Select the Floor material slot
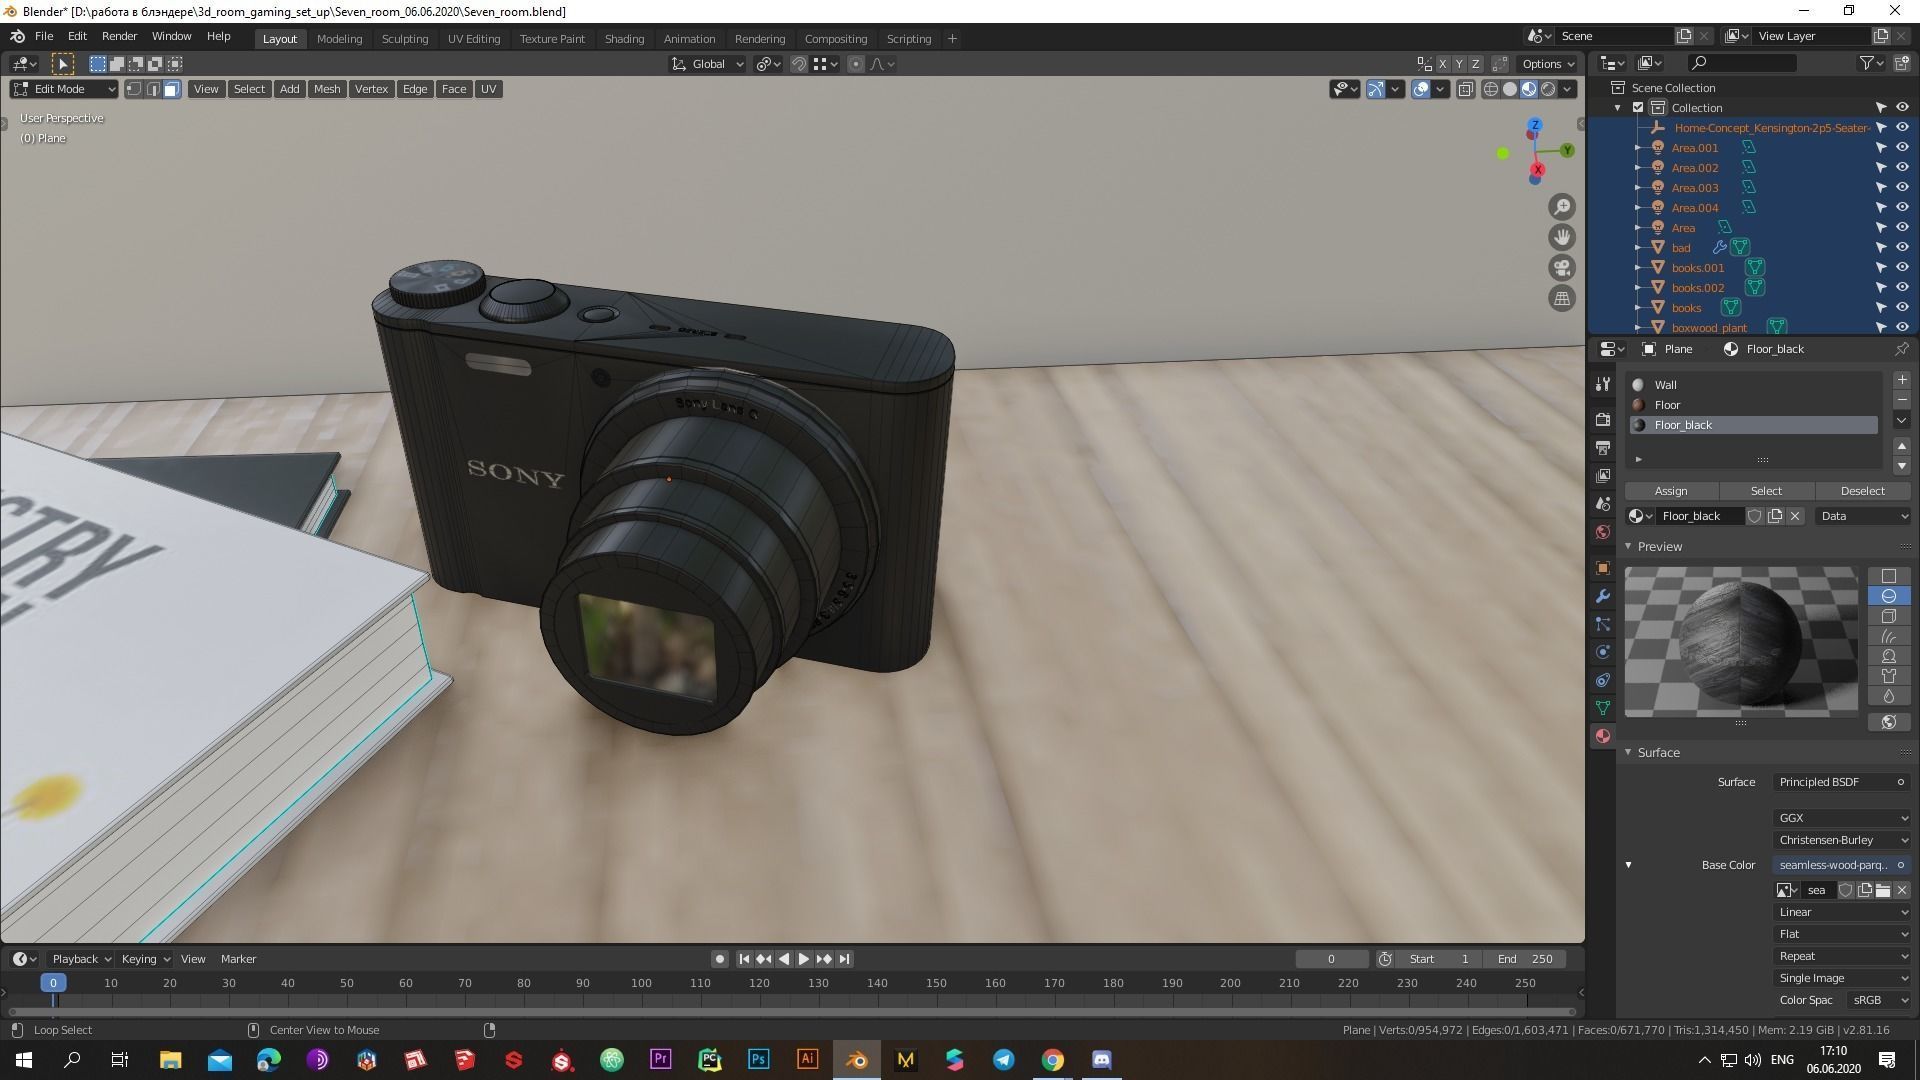The width and height of the screenshot is (1920, 1080). pyautogui.click(x=1753, y=405)
